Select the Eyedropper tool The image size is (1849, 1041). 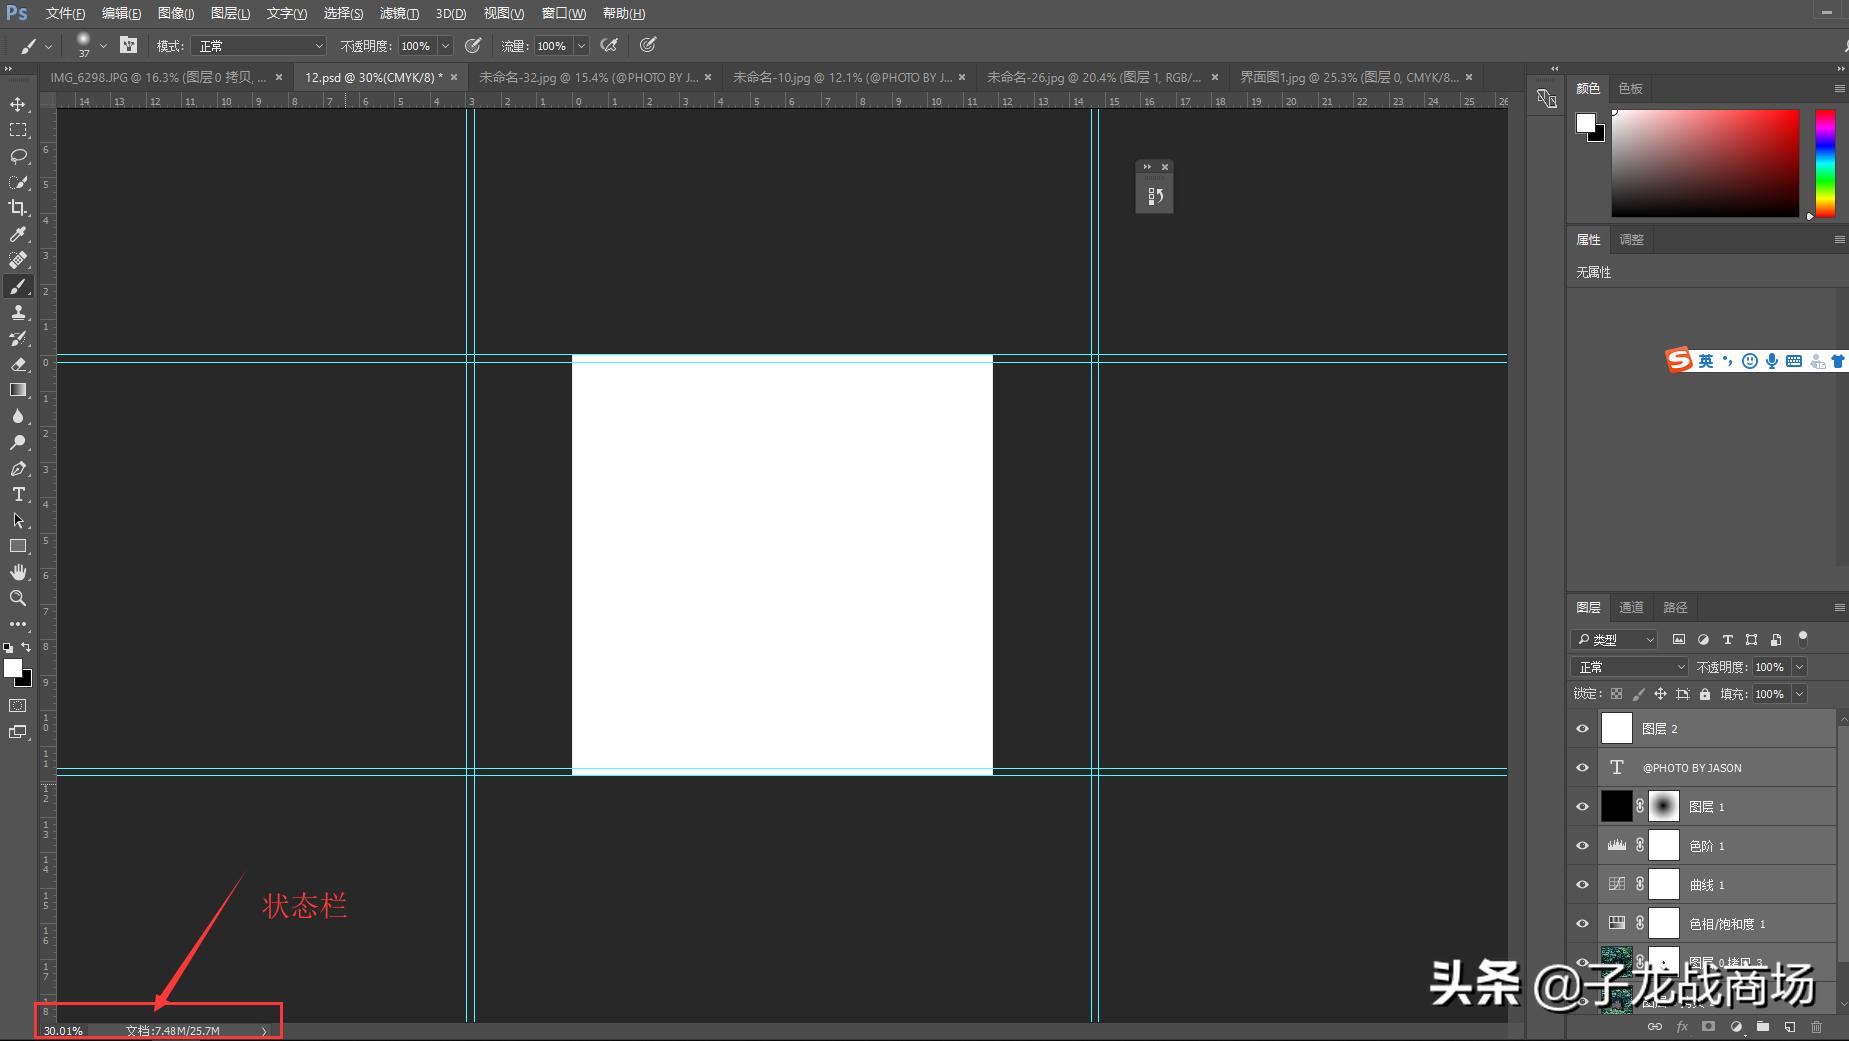click(18, 234)
